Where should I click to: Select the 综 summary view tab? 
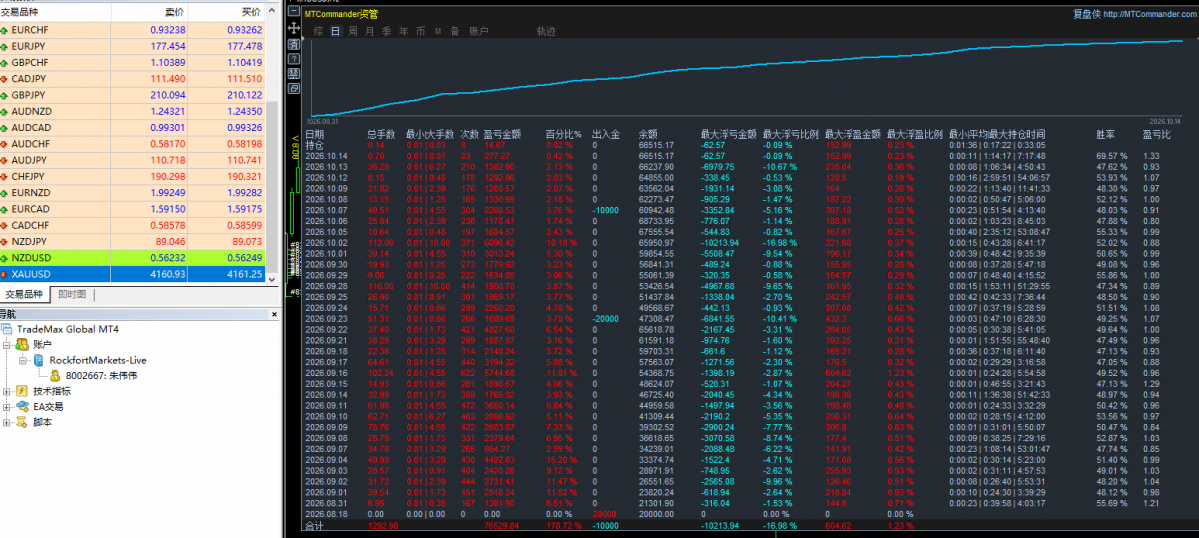click(x=318, y=31)
